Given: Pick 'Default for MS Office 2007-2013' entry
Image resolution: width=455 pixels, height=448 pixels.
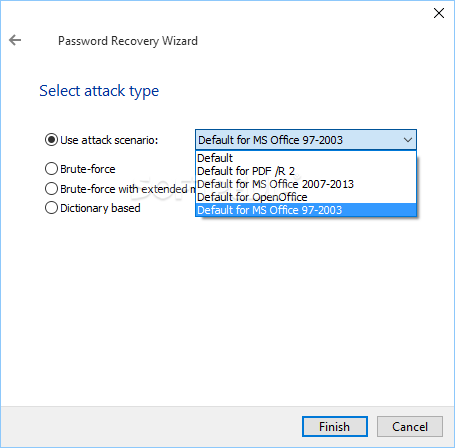Looking at the screenshot, I should tap(306, 184).
